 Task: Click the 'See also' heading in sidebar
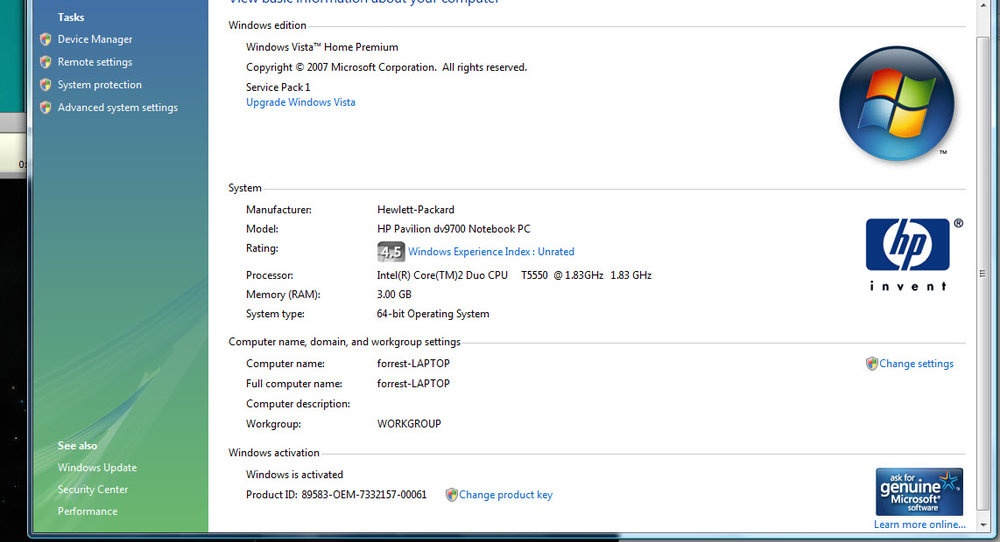click(77, 446)
